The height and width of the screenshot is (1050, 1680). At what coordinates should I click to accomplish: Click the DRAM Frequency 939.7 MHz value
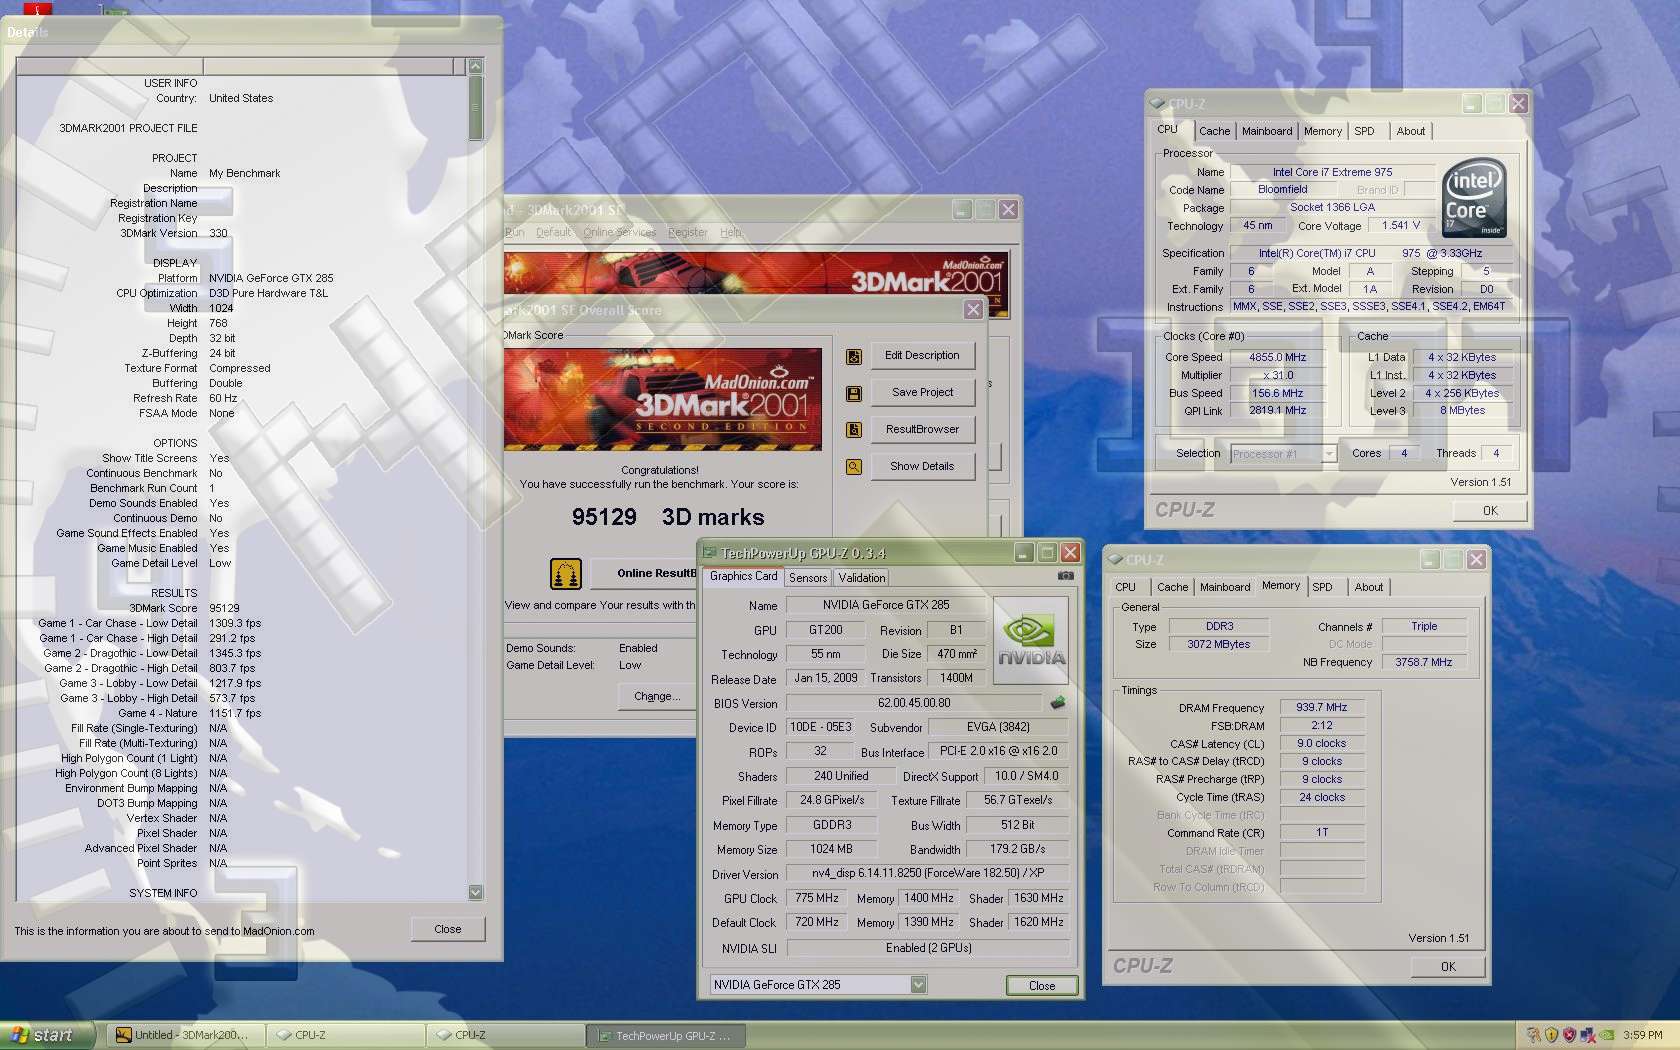pos(1322,708)
